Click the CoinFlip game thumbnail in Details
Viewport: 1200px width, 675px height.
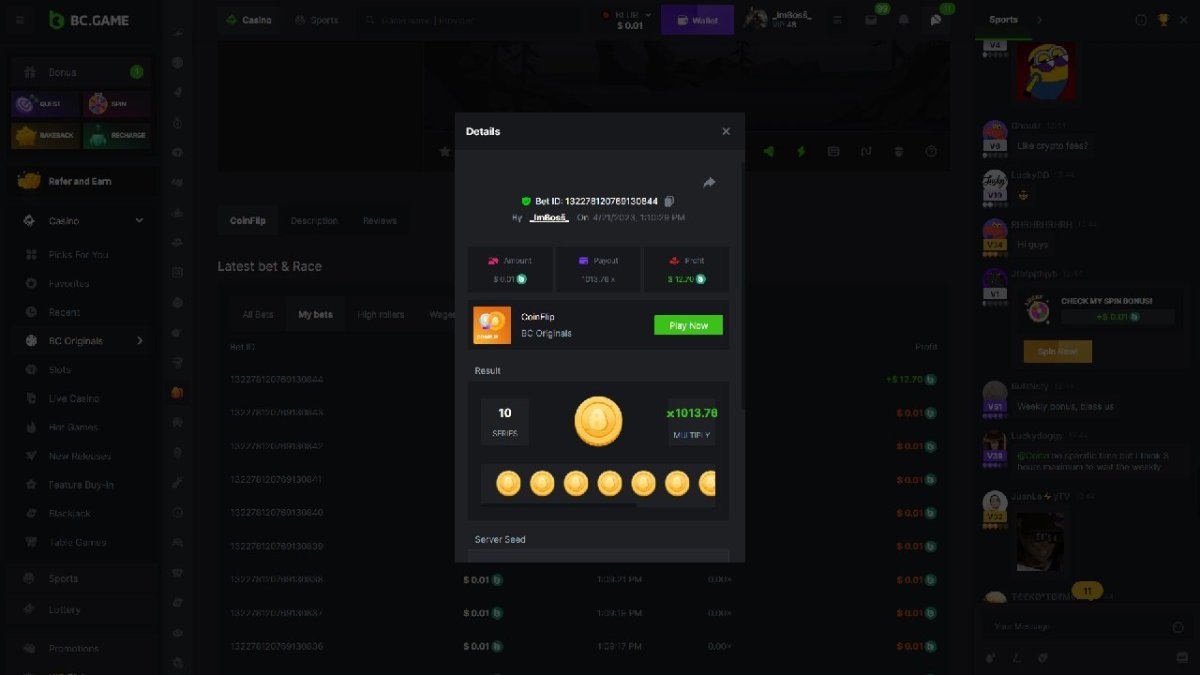tap(492, 325)
